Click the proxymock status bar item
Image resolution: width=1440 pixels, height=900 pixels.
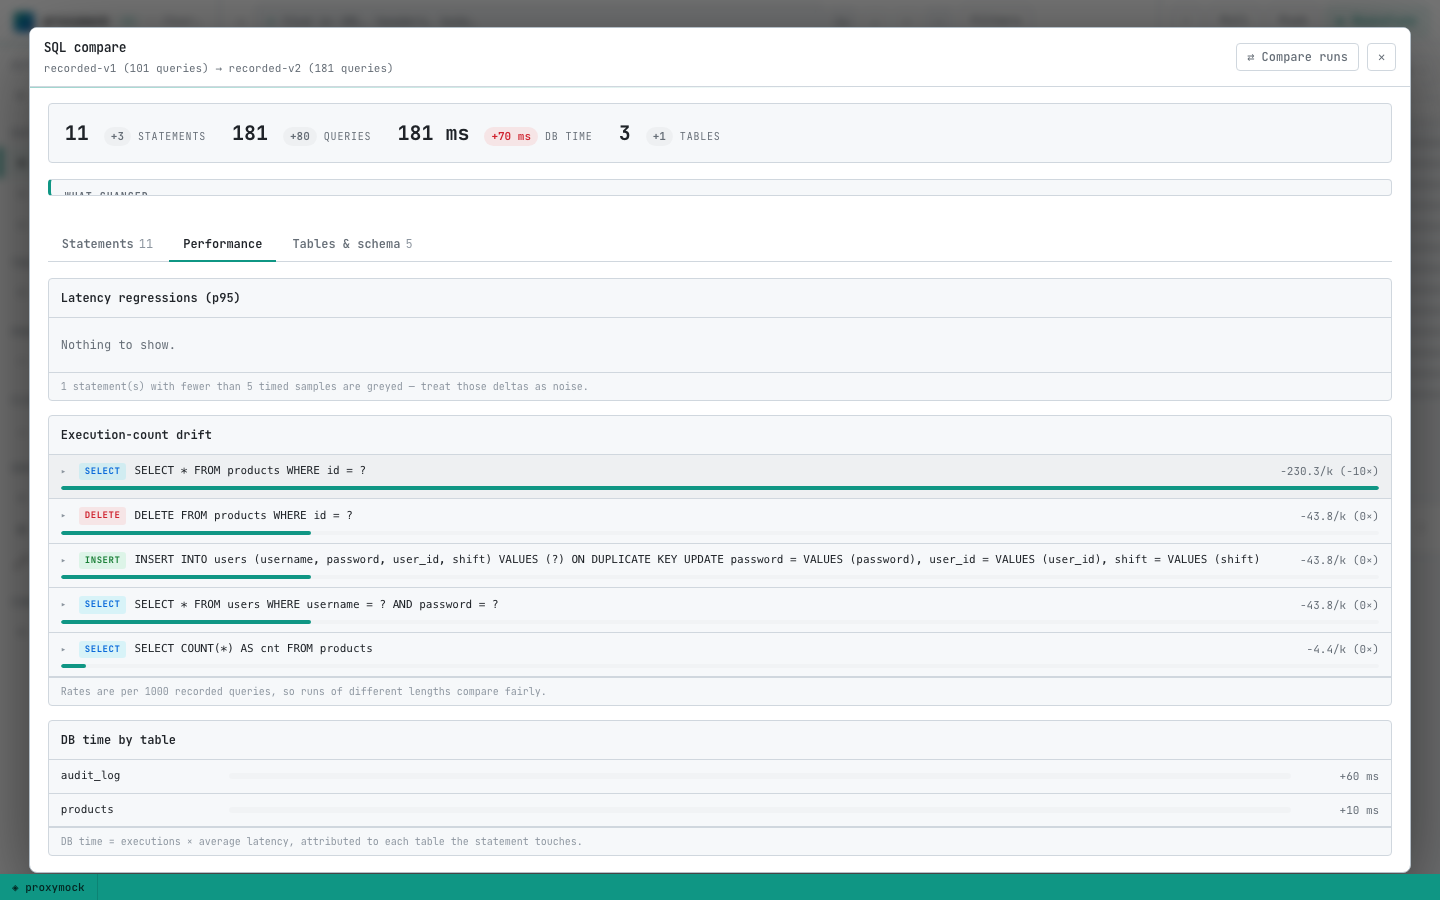coord(48,887)
